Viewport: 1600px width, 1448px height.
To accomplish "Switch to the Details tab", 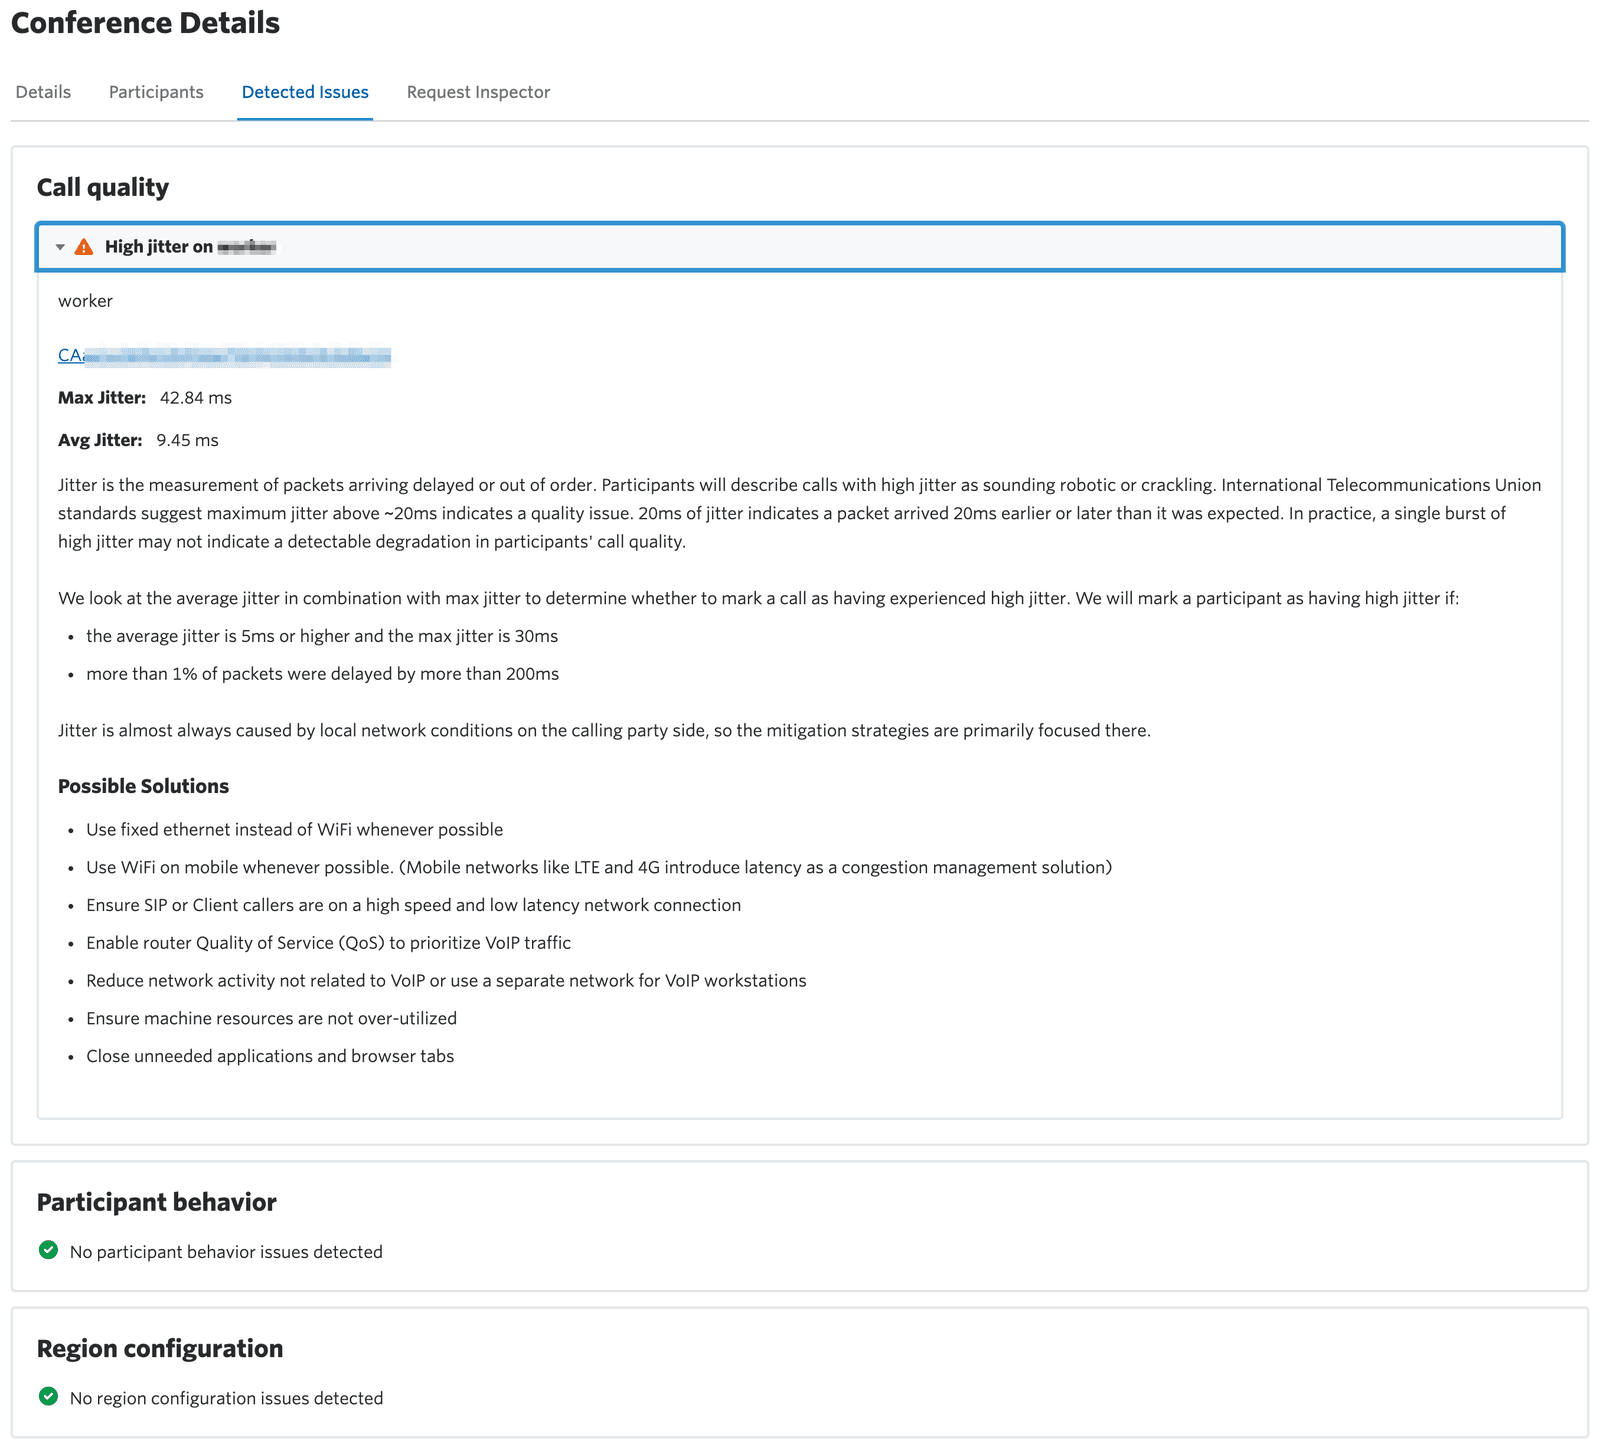I will 43,92.
